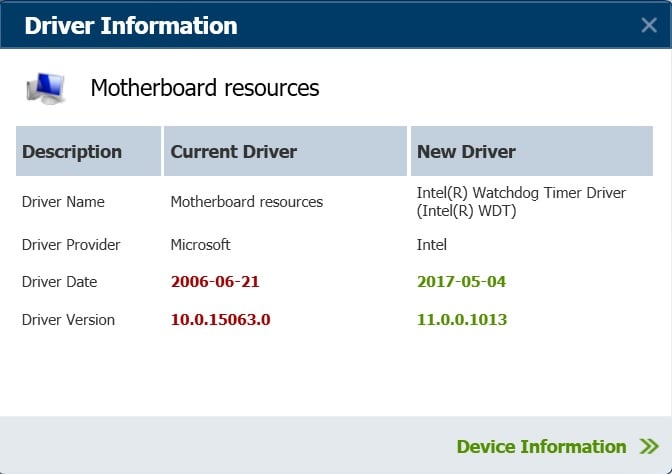The width and height of the screenshot is (672, 474).
Task: Select the Intel(R) Watchdog Timer Driver name
Action: [521, 202]
